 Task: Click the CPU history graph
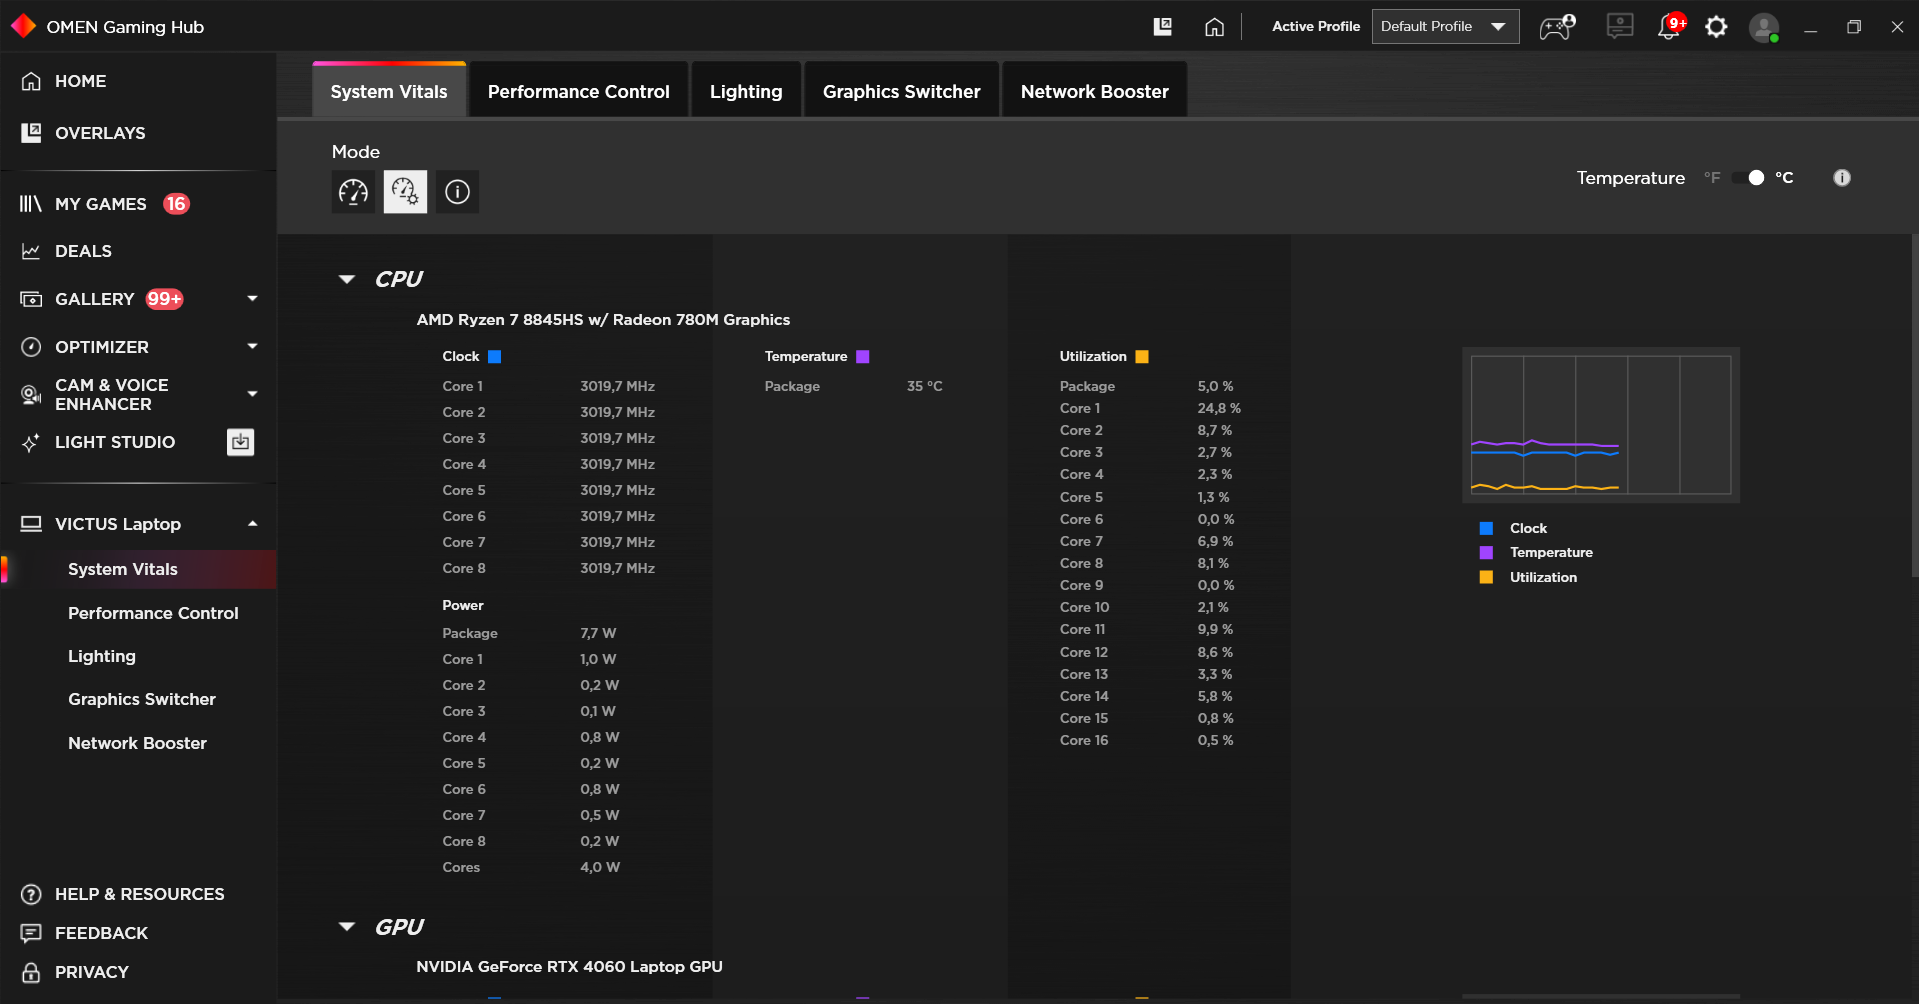coord(1601,425)
